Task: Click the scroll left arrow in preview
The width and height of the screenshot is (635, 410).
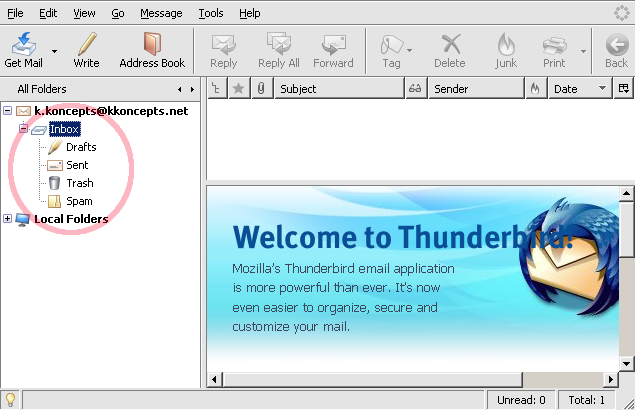Action: (215, 380)
